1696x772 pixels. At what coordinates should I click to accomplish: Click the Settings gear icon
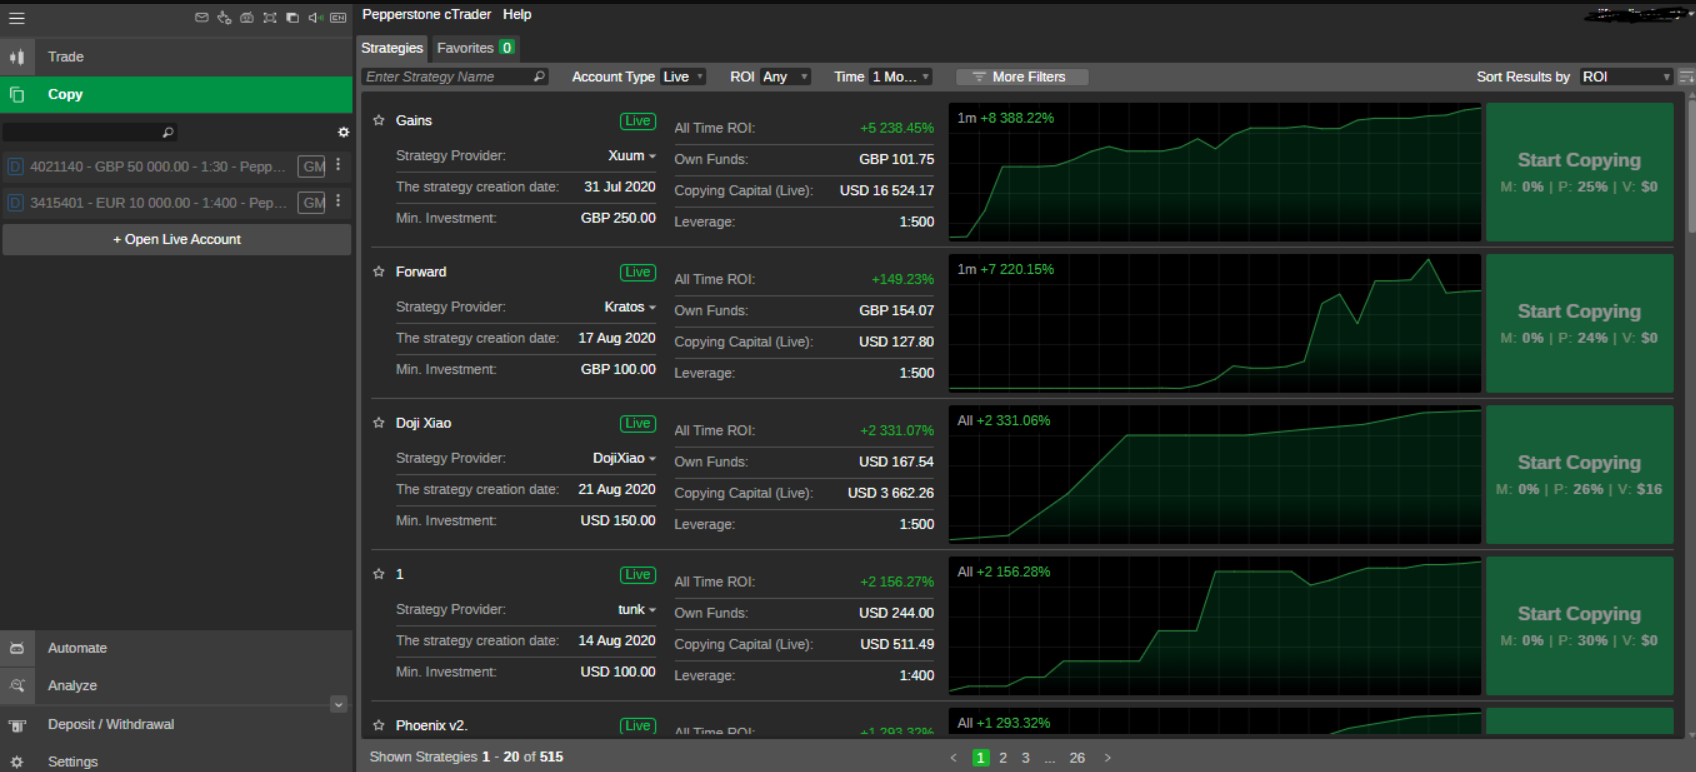17,762
